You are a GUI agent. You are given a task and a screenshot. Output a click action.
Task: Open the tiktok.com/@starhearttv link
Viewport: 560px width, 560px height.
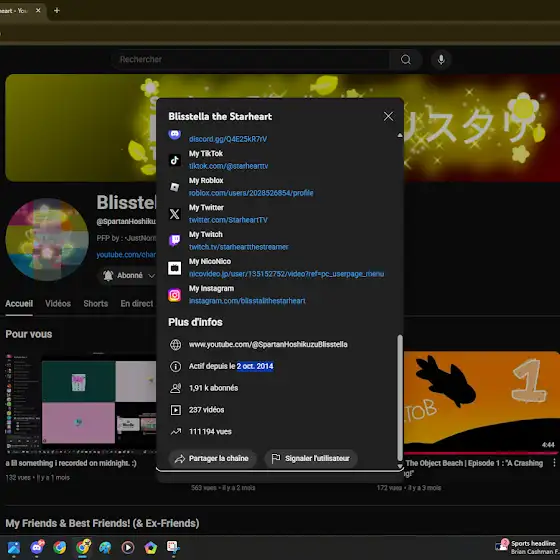(229, 166)
